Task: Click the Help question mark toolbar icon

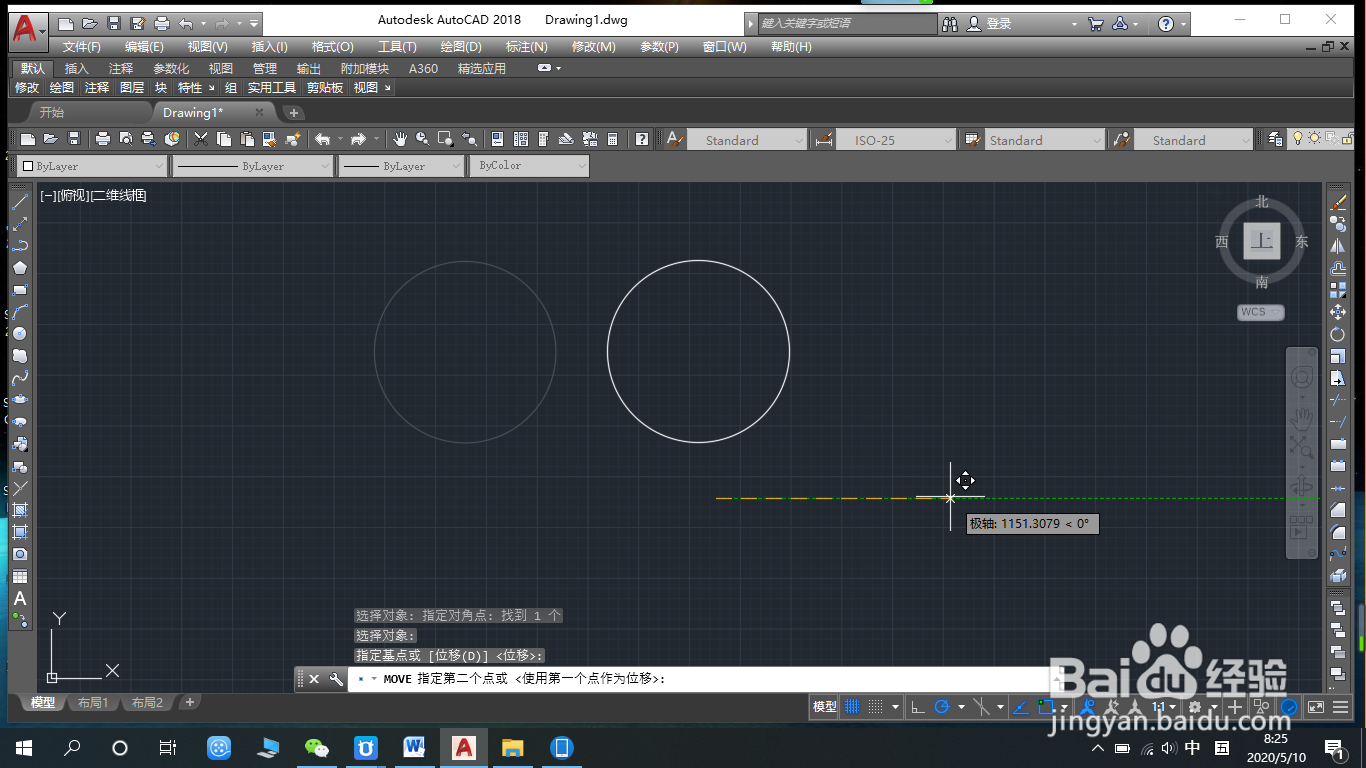Action: (642, 139)
